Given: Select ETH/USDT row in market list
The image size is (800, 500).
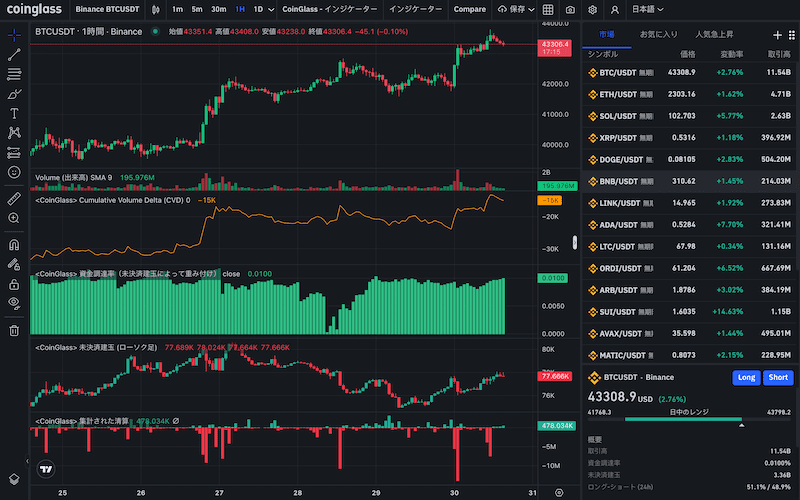Looking at the screenshot, I should pos(691,94).
